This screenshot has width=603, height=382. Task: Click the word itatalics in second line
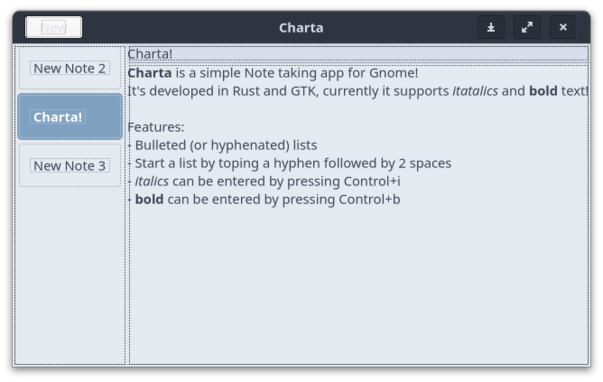[475, 91]
